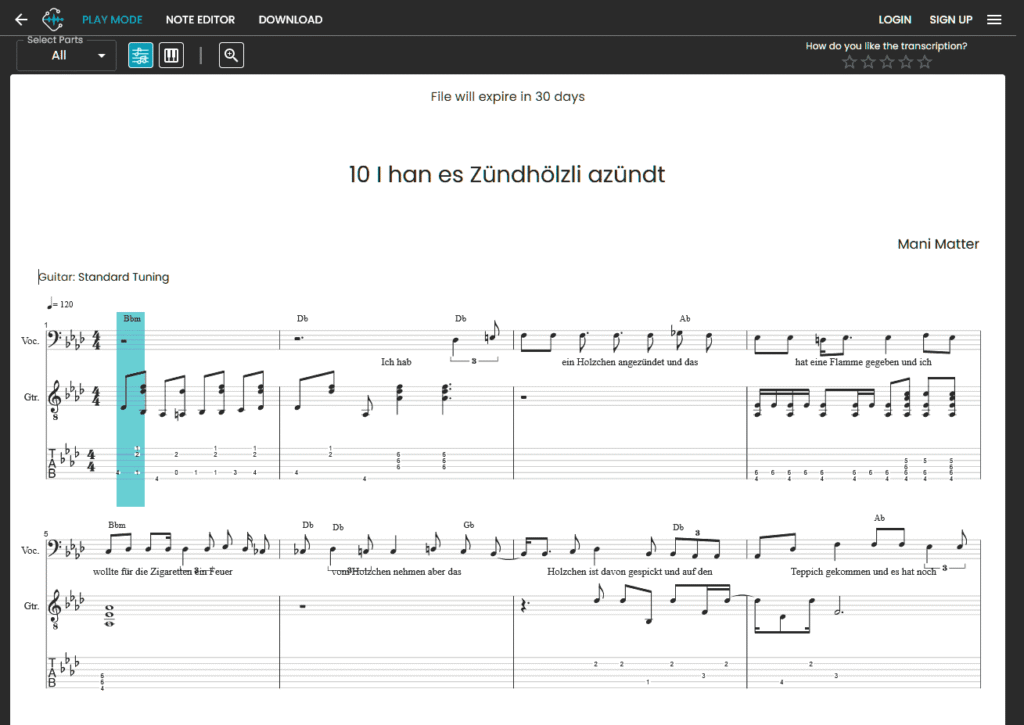Switch to Note Editor mode
Screen dimensions: 1024x725
(200, 19)
